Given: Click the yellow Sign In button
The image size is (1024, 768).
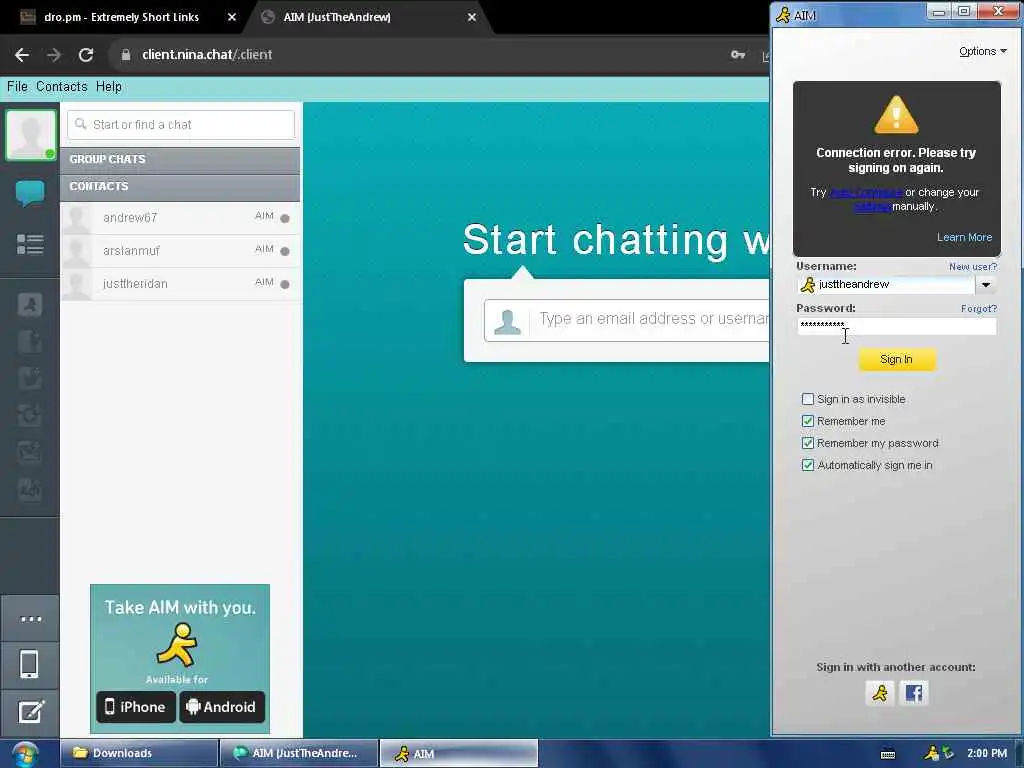Looking at the screenshot, I should (897, 359).
